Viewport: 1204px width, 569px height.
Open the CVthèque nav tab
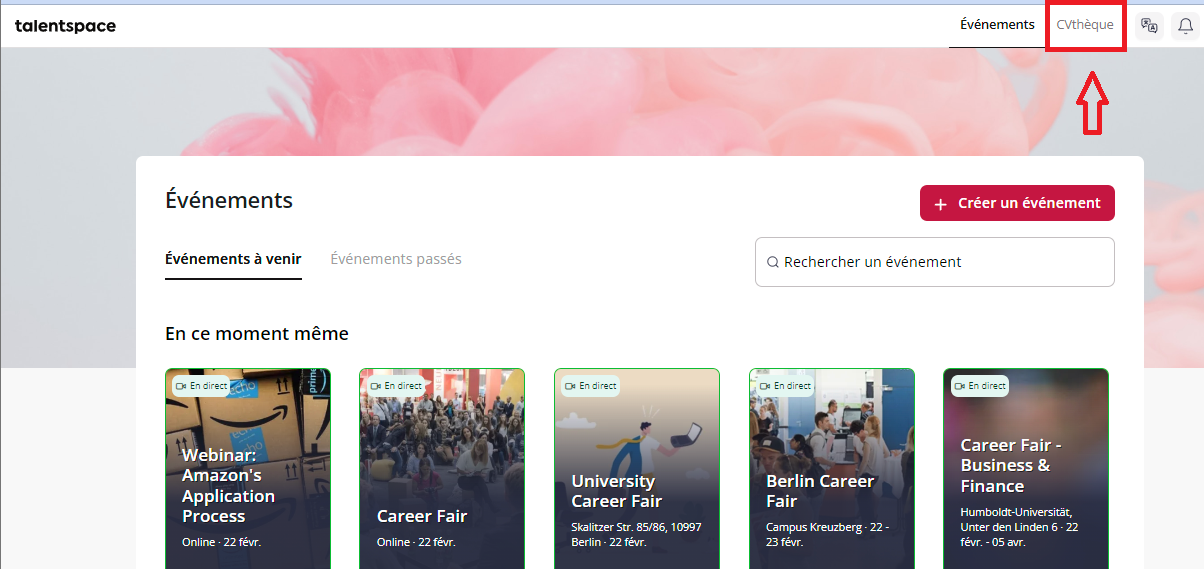click(x=1085, y=25)
